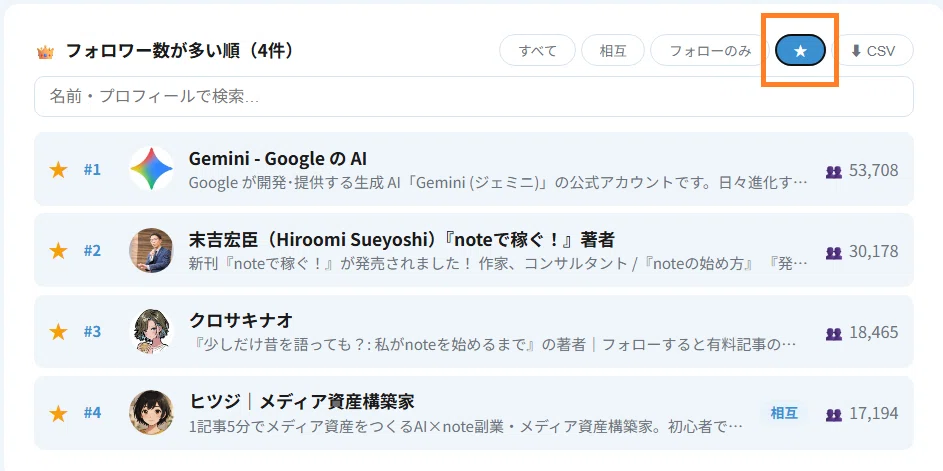Viewport: 943px width, 471px height.
Task: Click the followers icon beside 18,465
Action: (834, 334)
